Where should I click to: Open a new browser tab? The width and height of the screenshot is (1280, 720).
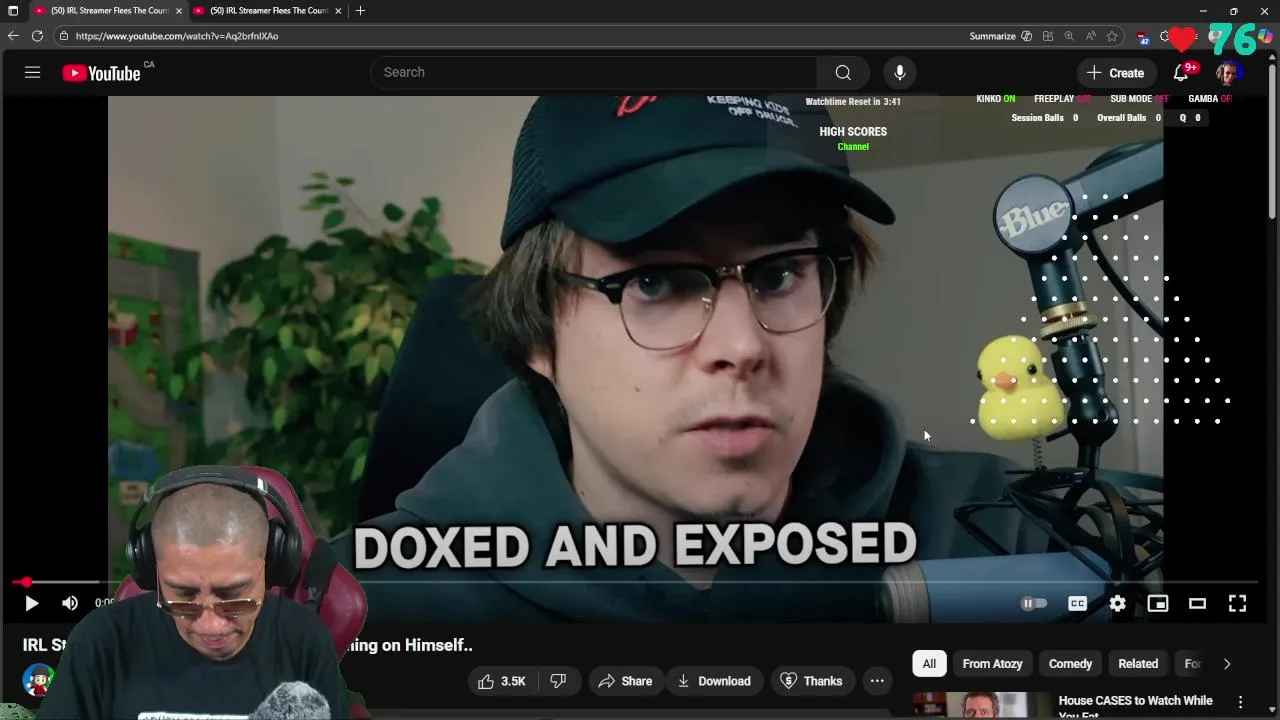pyautogui.click(x=360, y=10)
